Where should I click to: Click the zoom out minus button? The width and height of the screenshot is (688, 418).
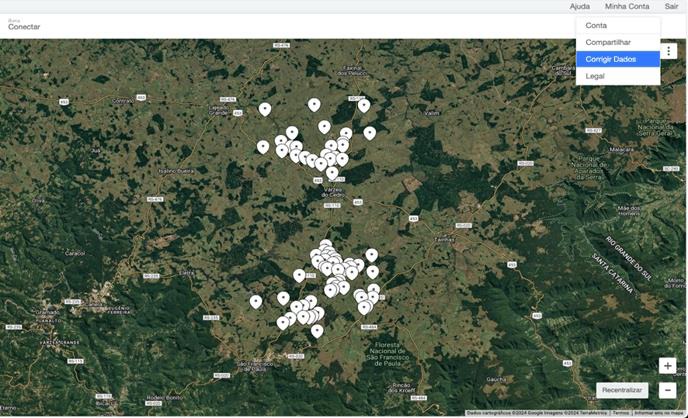coord(667,390)
